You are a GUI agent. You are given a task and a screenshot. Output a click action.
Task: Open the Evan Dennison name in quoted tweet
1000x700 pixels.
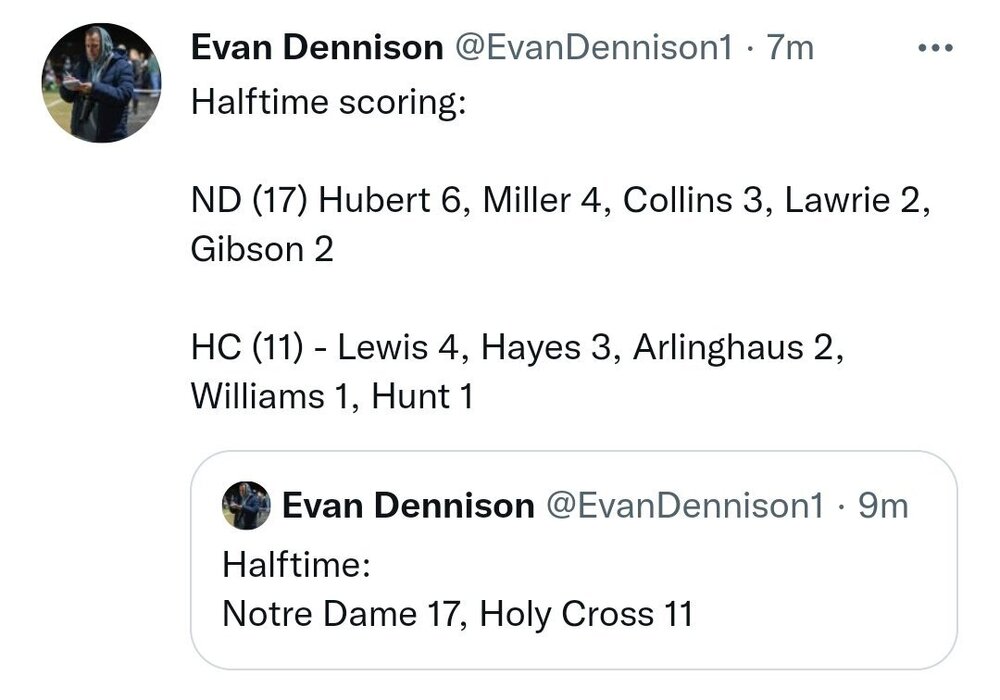click(408, 506)
